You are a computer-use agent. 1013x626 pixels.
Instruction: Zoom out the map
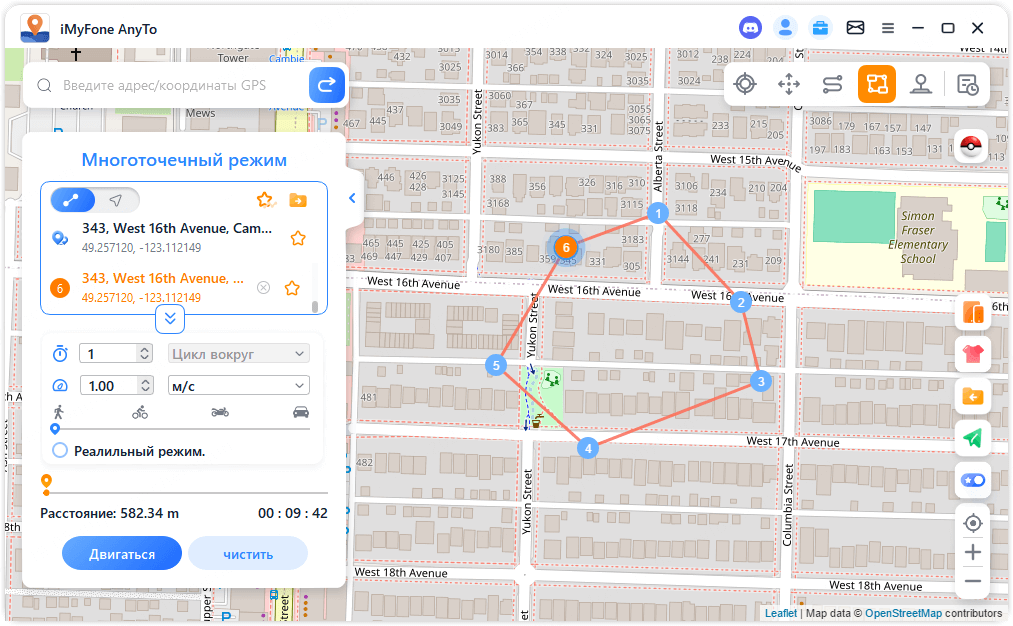tap(973, 581)
